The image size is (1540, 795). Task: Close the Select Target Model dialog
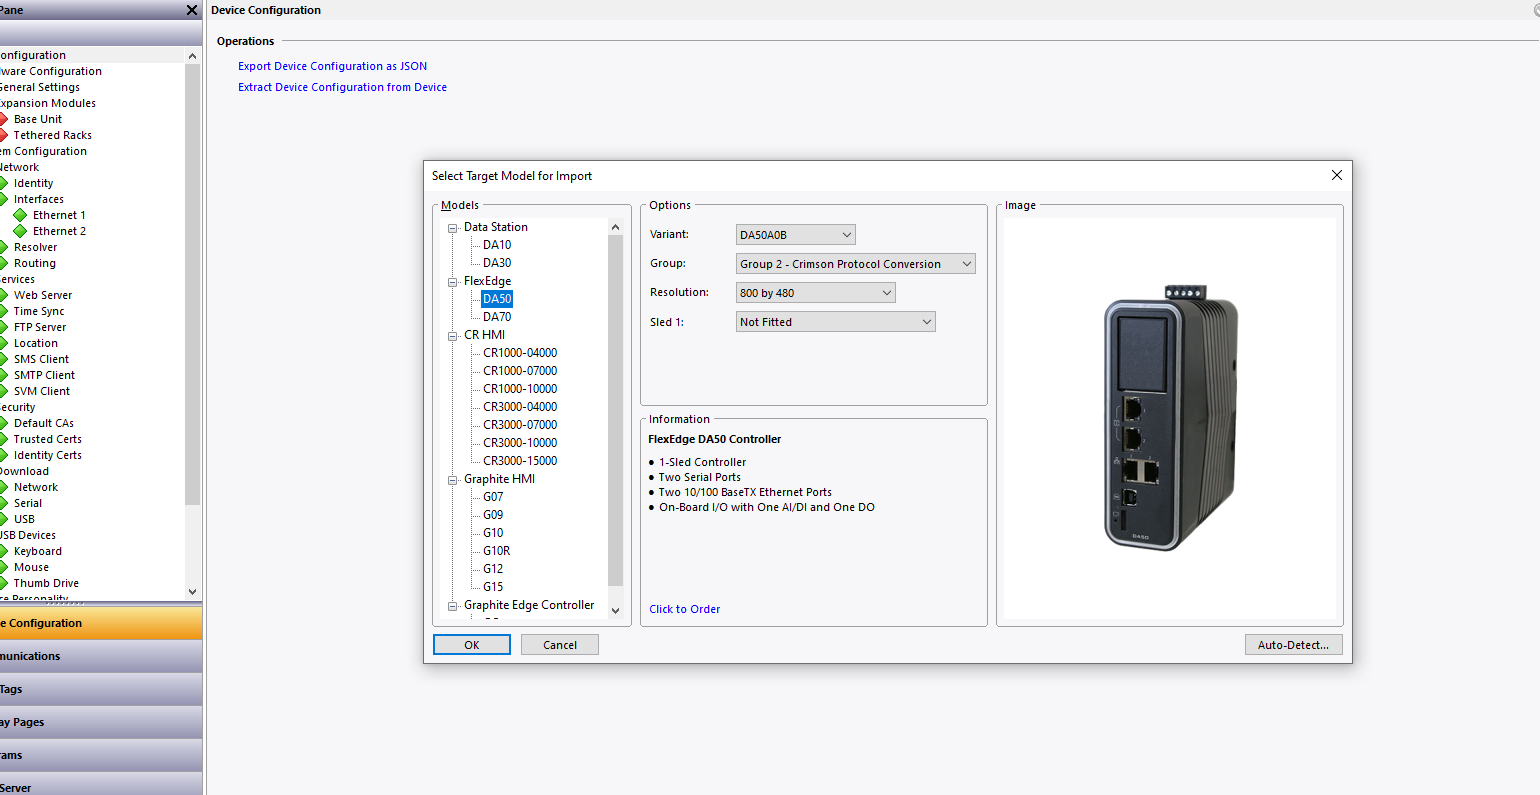click(1337, 175)
